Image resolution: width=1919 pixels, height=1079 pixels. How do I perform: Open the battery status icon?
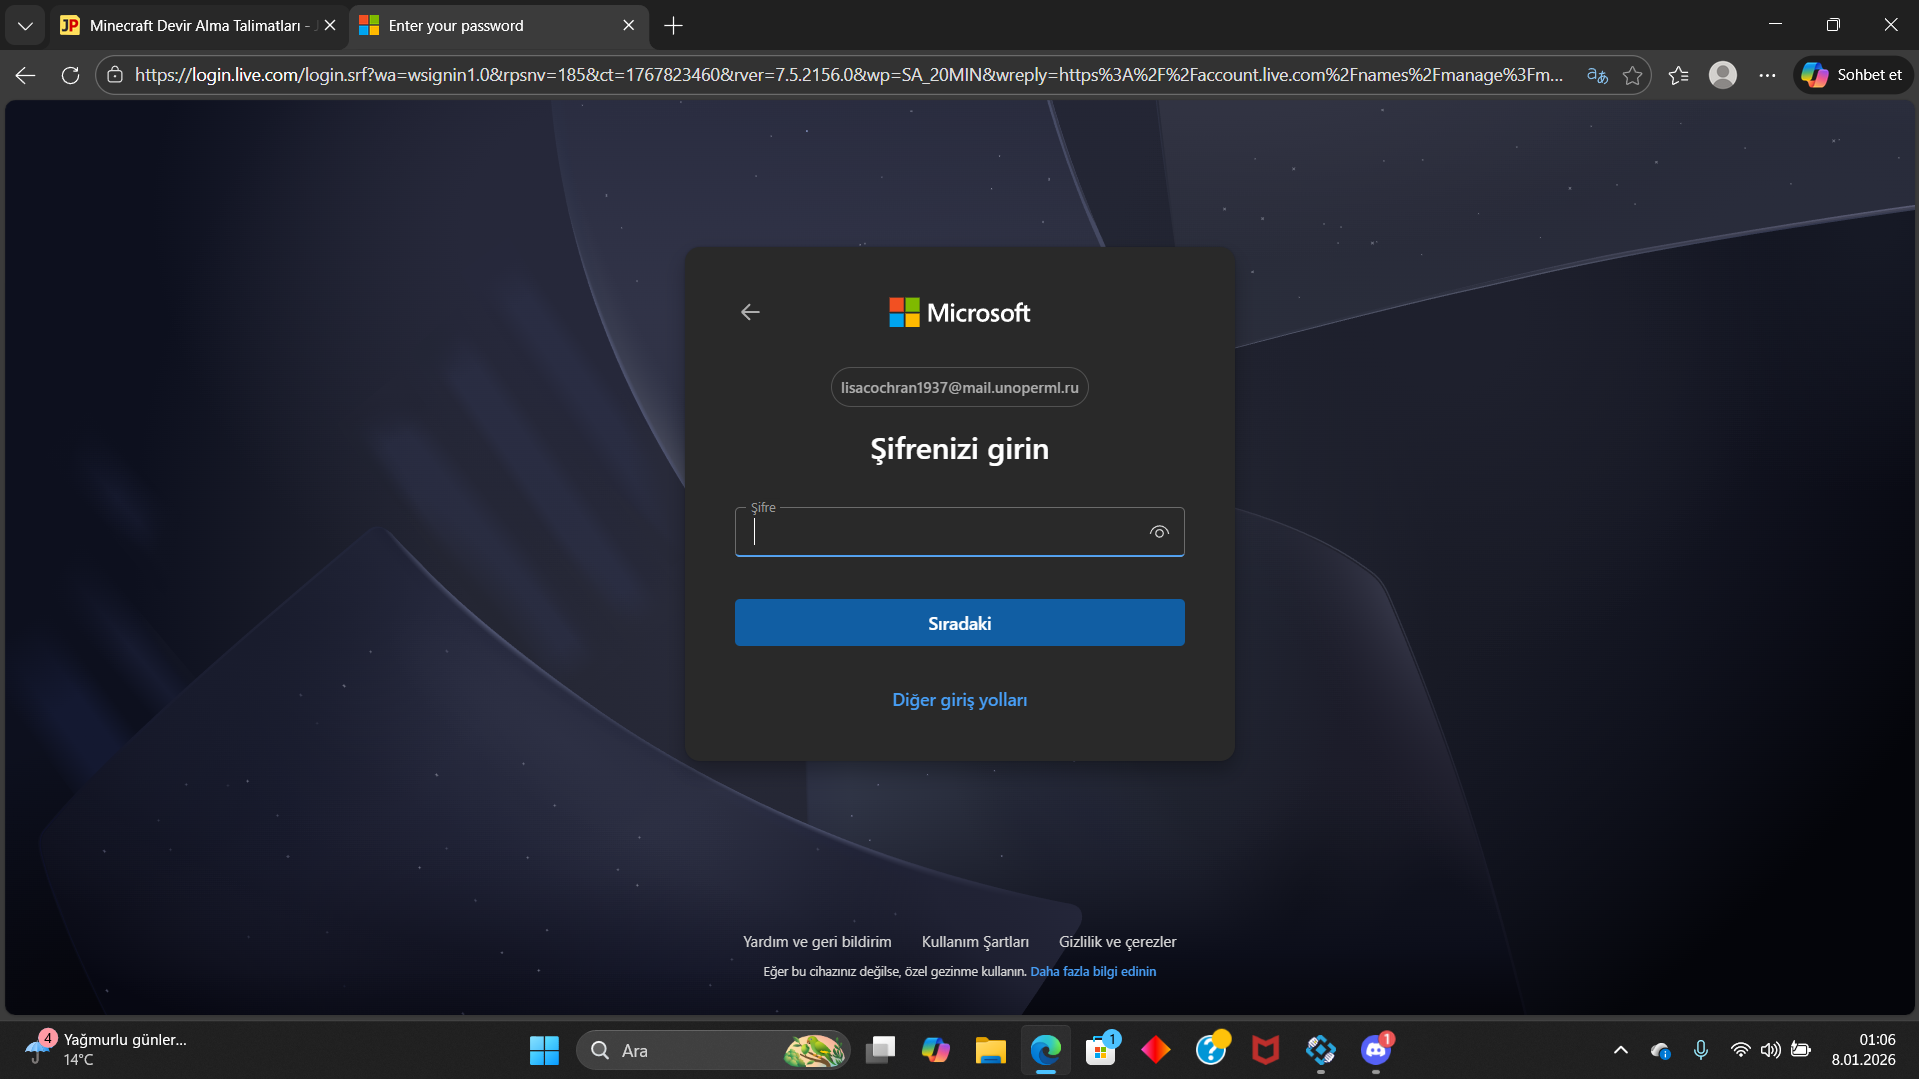[x=1801, y=1050]
